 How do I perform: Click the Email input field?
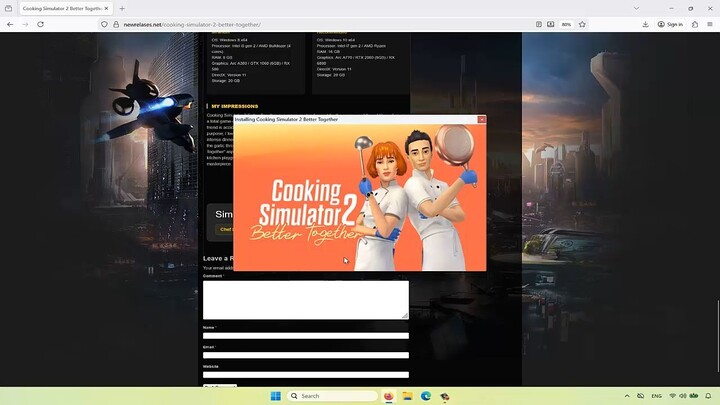(x=306, y=355)
